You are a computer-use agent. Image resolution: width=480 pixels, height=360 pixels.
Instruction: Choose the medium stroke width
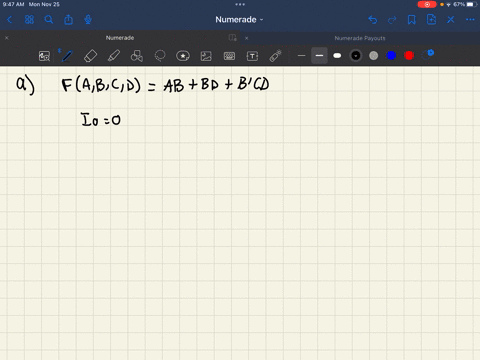(x=319, y=56)
